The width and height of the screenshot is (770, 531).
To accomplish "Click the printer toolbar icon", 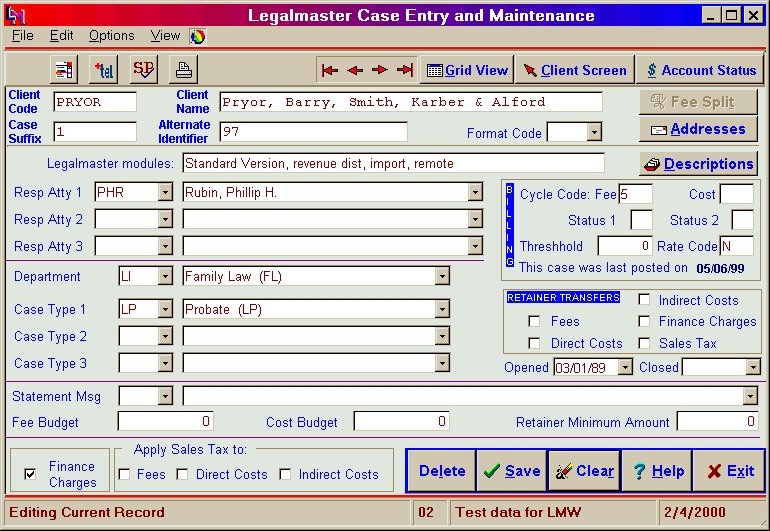I will (184, 70).
